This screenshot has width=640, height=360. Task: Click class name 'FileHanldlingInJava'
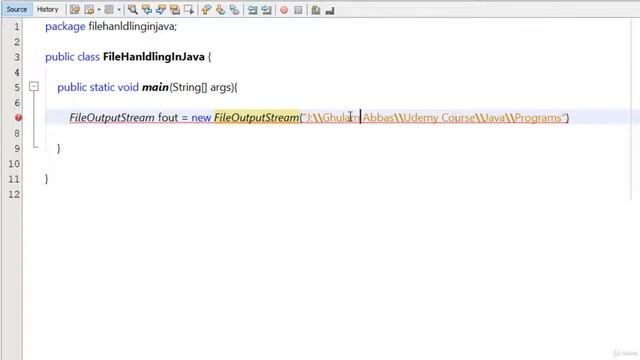point(153,57)
